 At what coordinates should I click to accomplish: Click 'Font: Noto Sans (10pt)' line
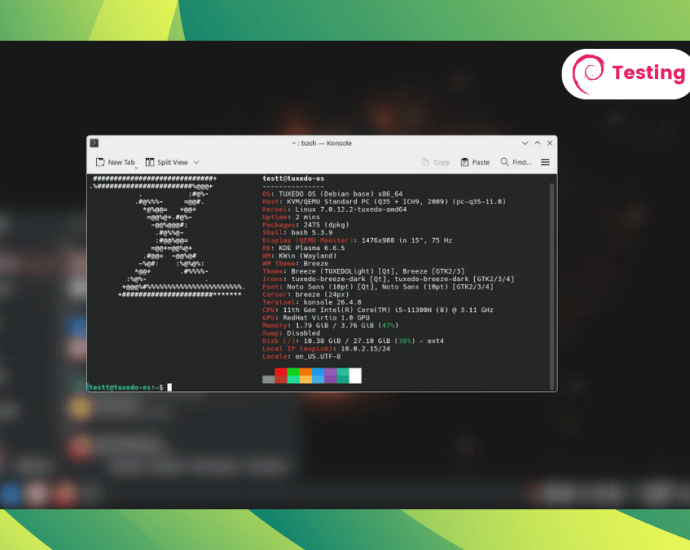click(x=378, y=286)
